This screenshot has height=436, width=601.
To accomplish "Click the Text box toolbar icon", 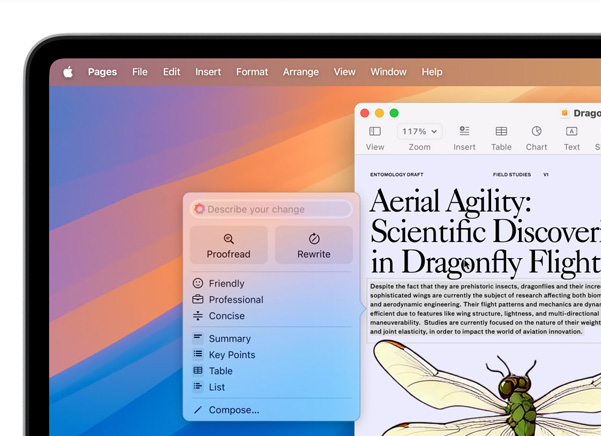I will (571, 131).
